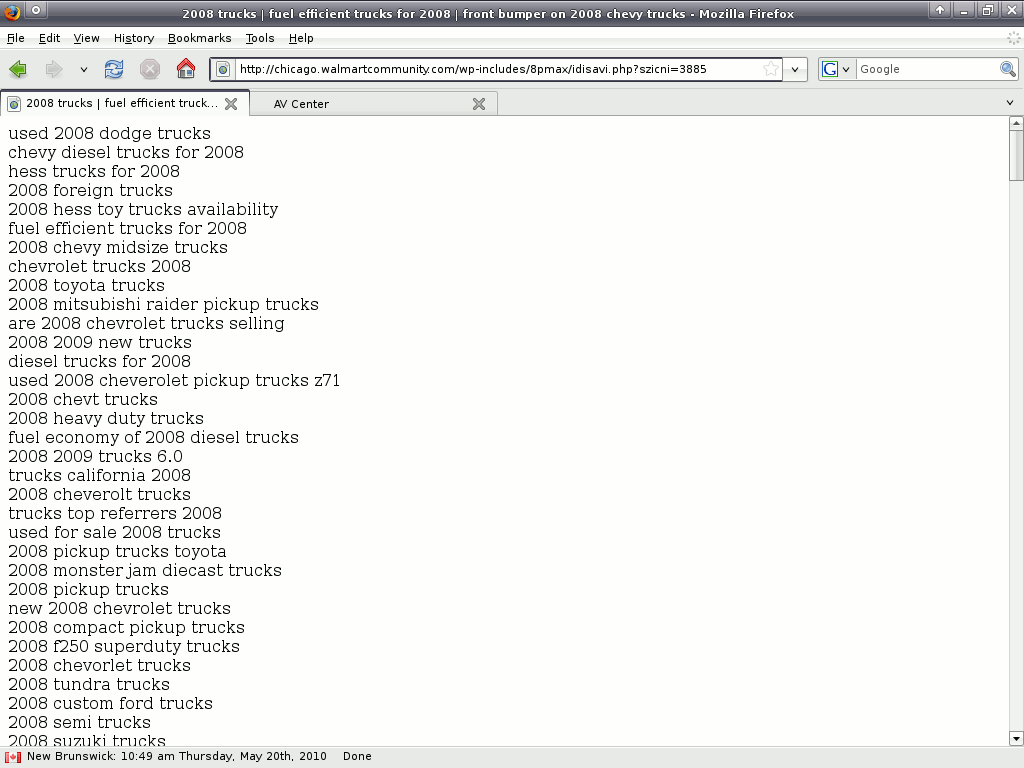Click the magnifier search button
The height and width of the screenshot is (768, 1024).
coord(1008,69)
